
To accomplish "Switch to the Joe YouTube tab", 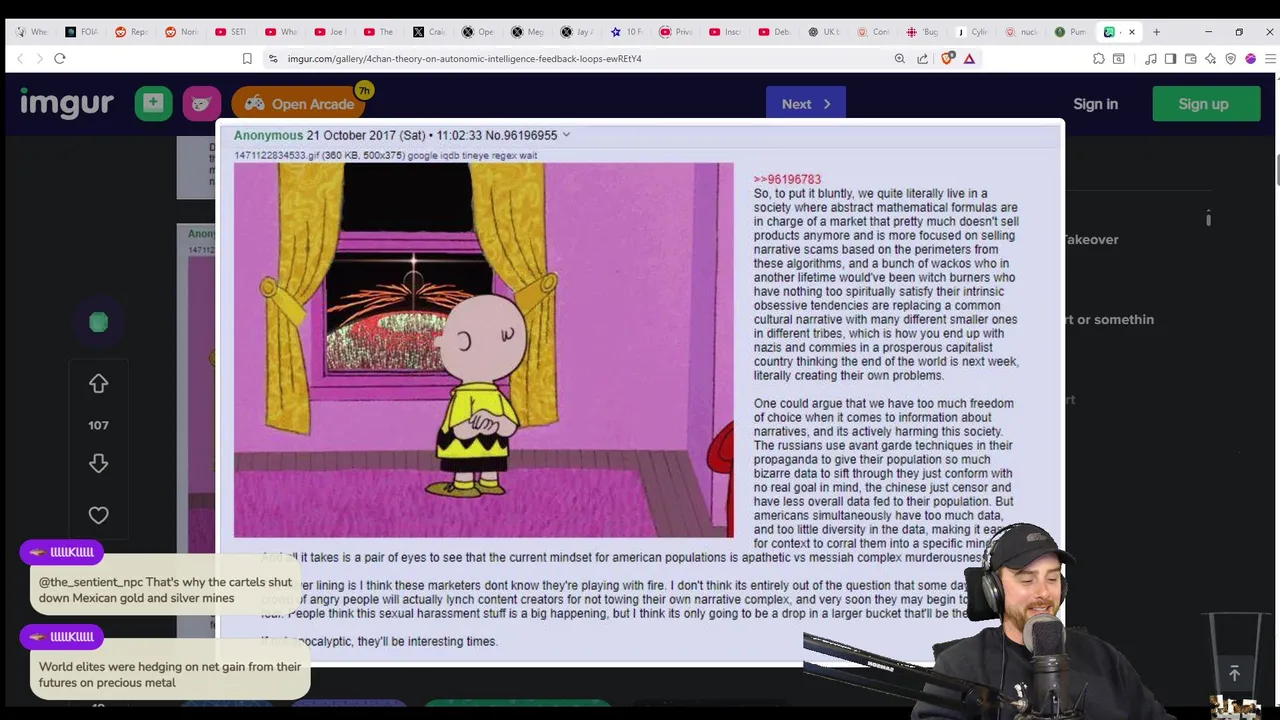I will pyautogui.click(x=329, y=32).
